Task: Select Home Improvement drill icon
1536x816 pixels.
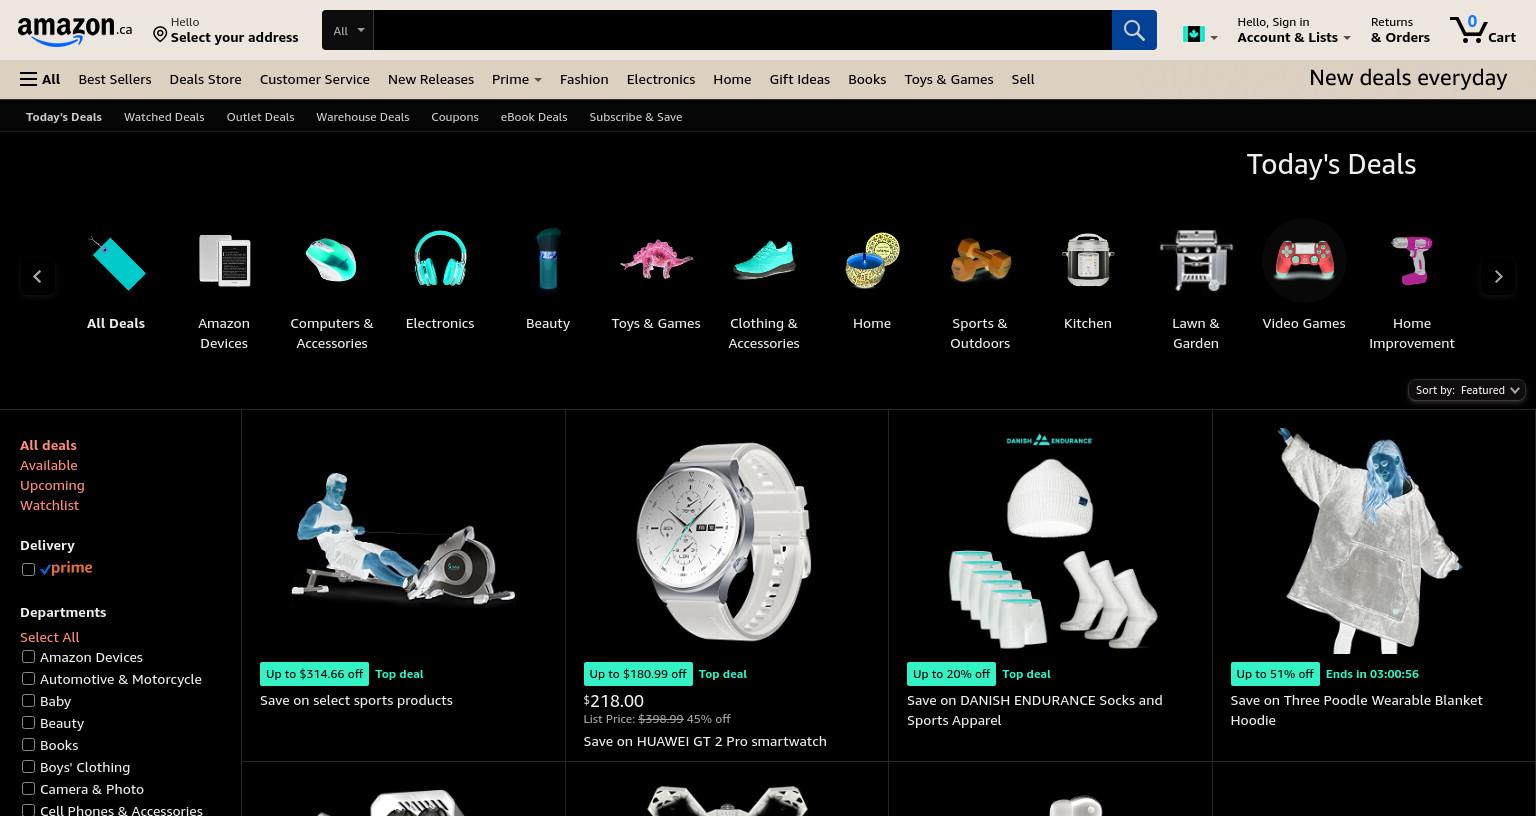Action: coord(1412,260)
